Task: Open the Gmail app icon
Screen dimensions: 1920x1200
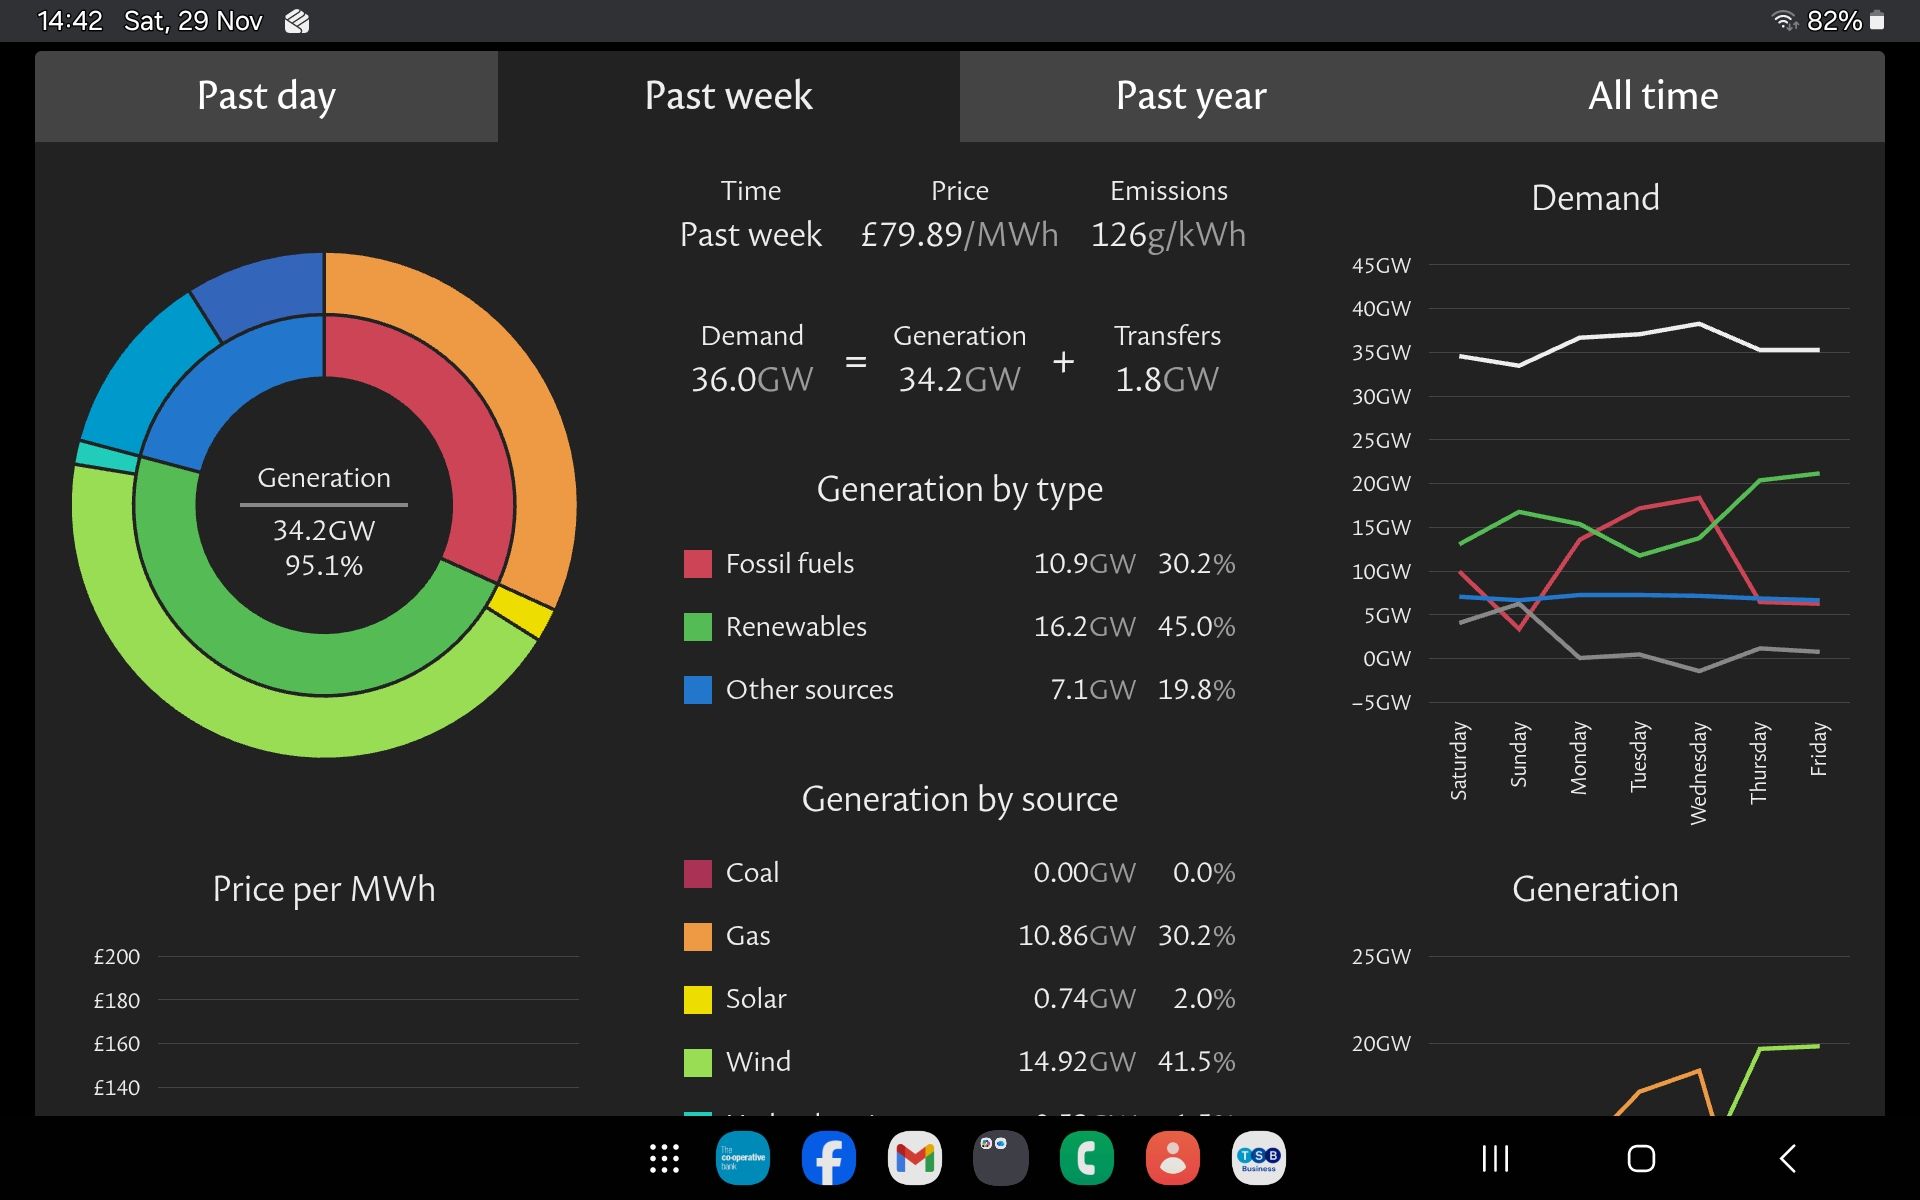Action: (914, 1158)
